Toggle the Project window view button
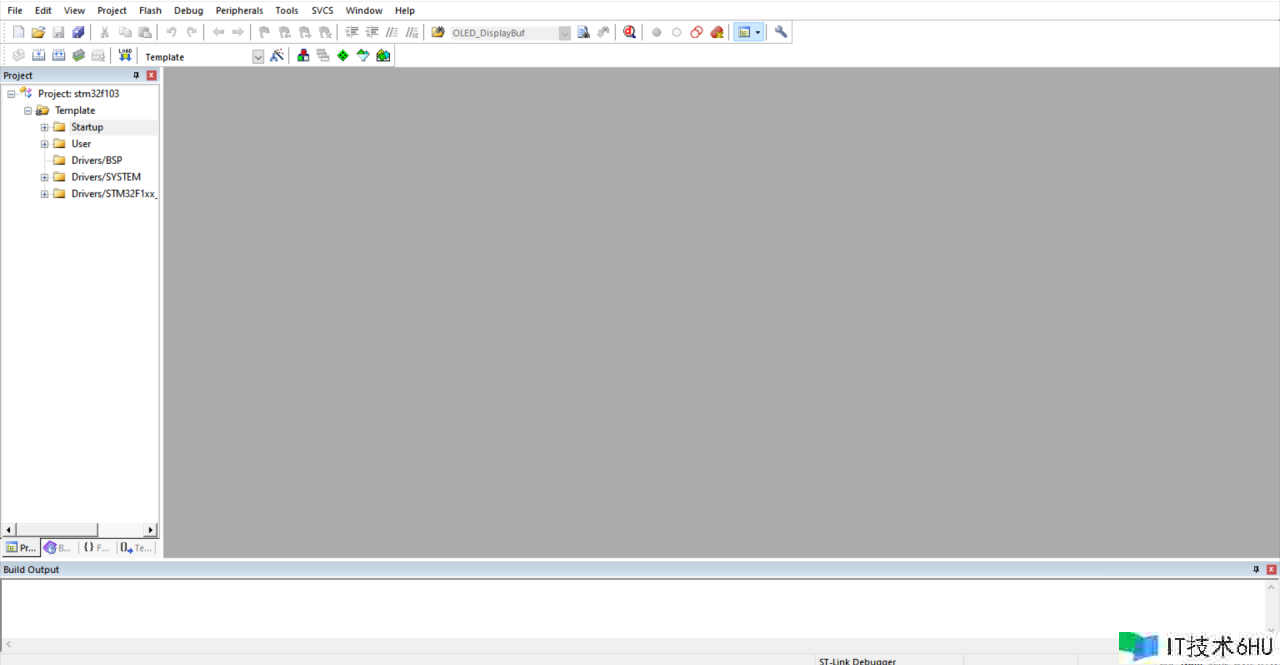Screen dimensions: 1280x665 coord(742,32)
